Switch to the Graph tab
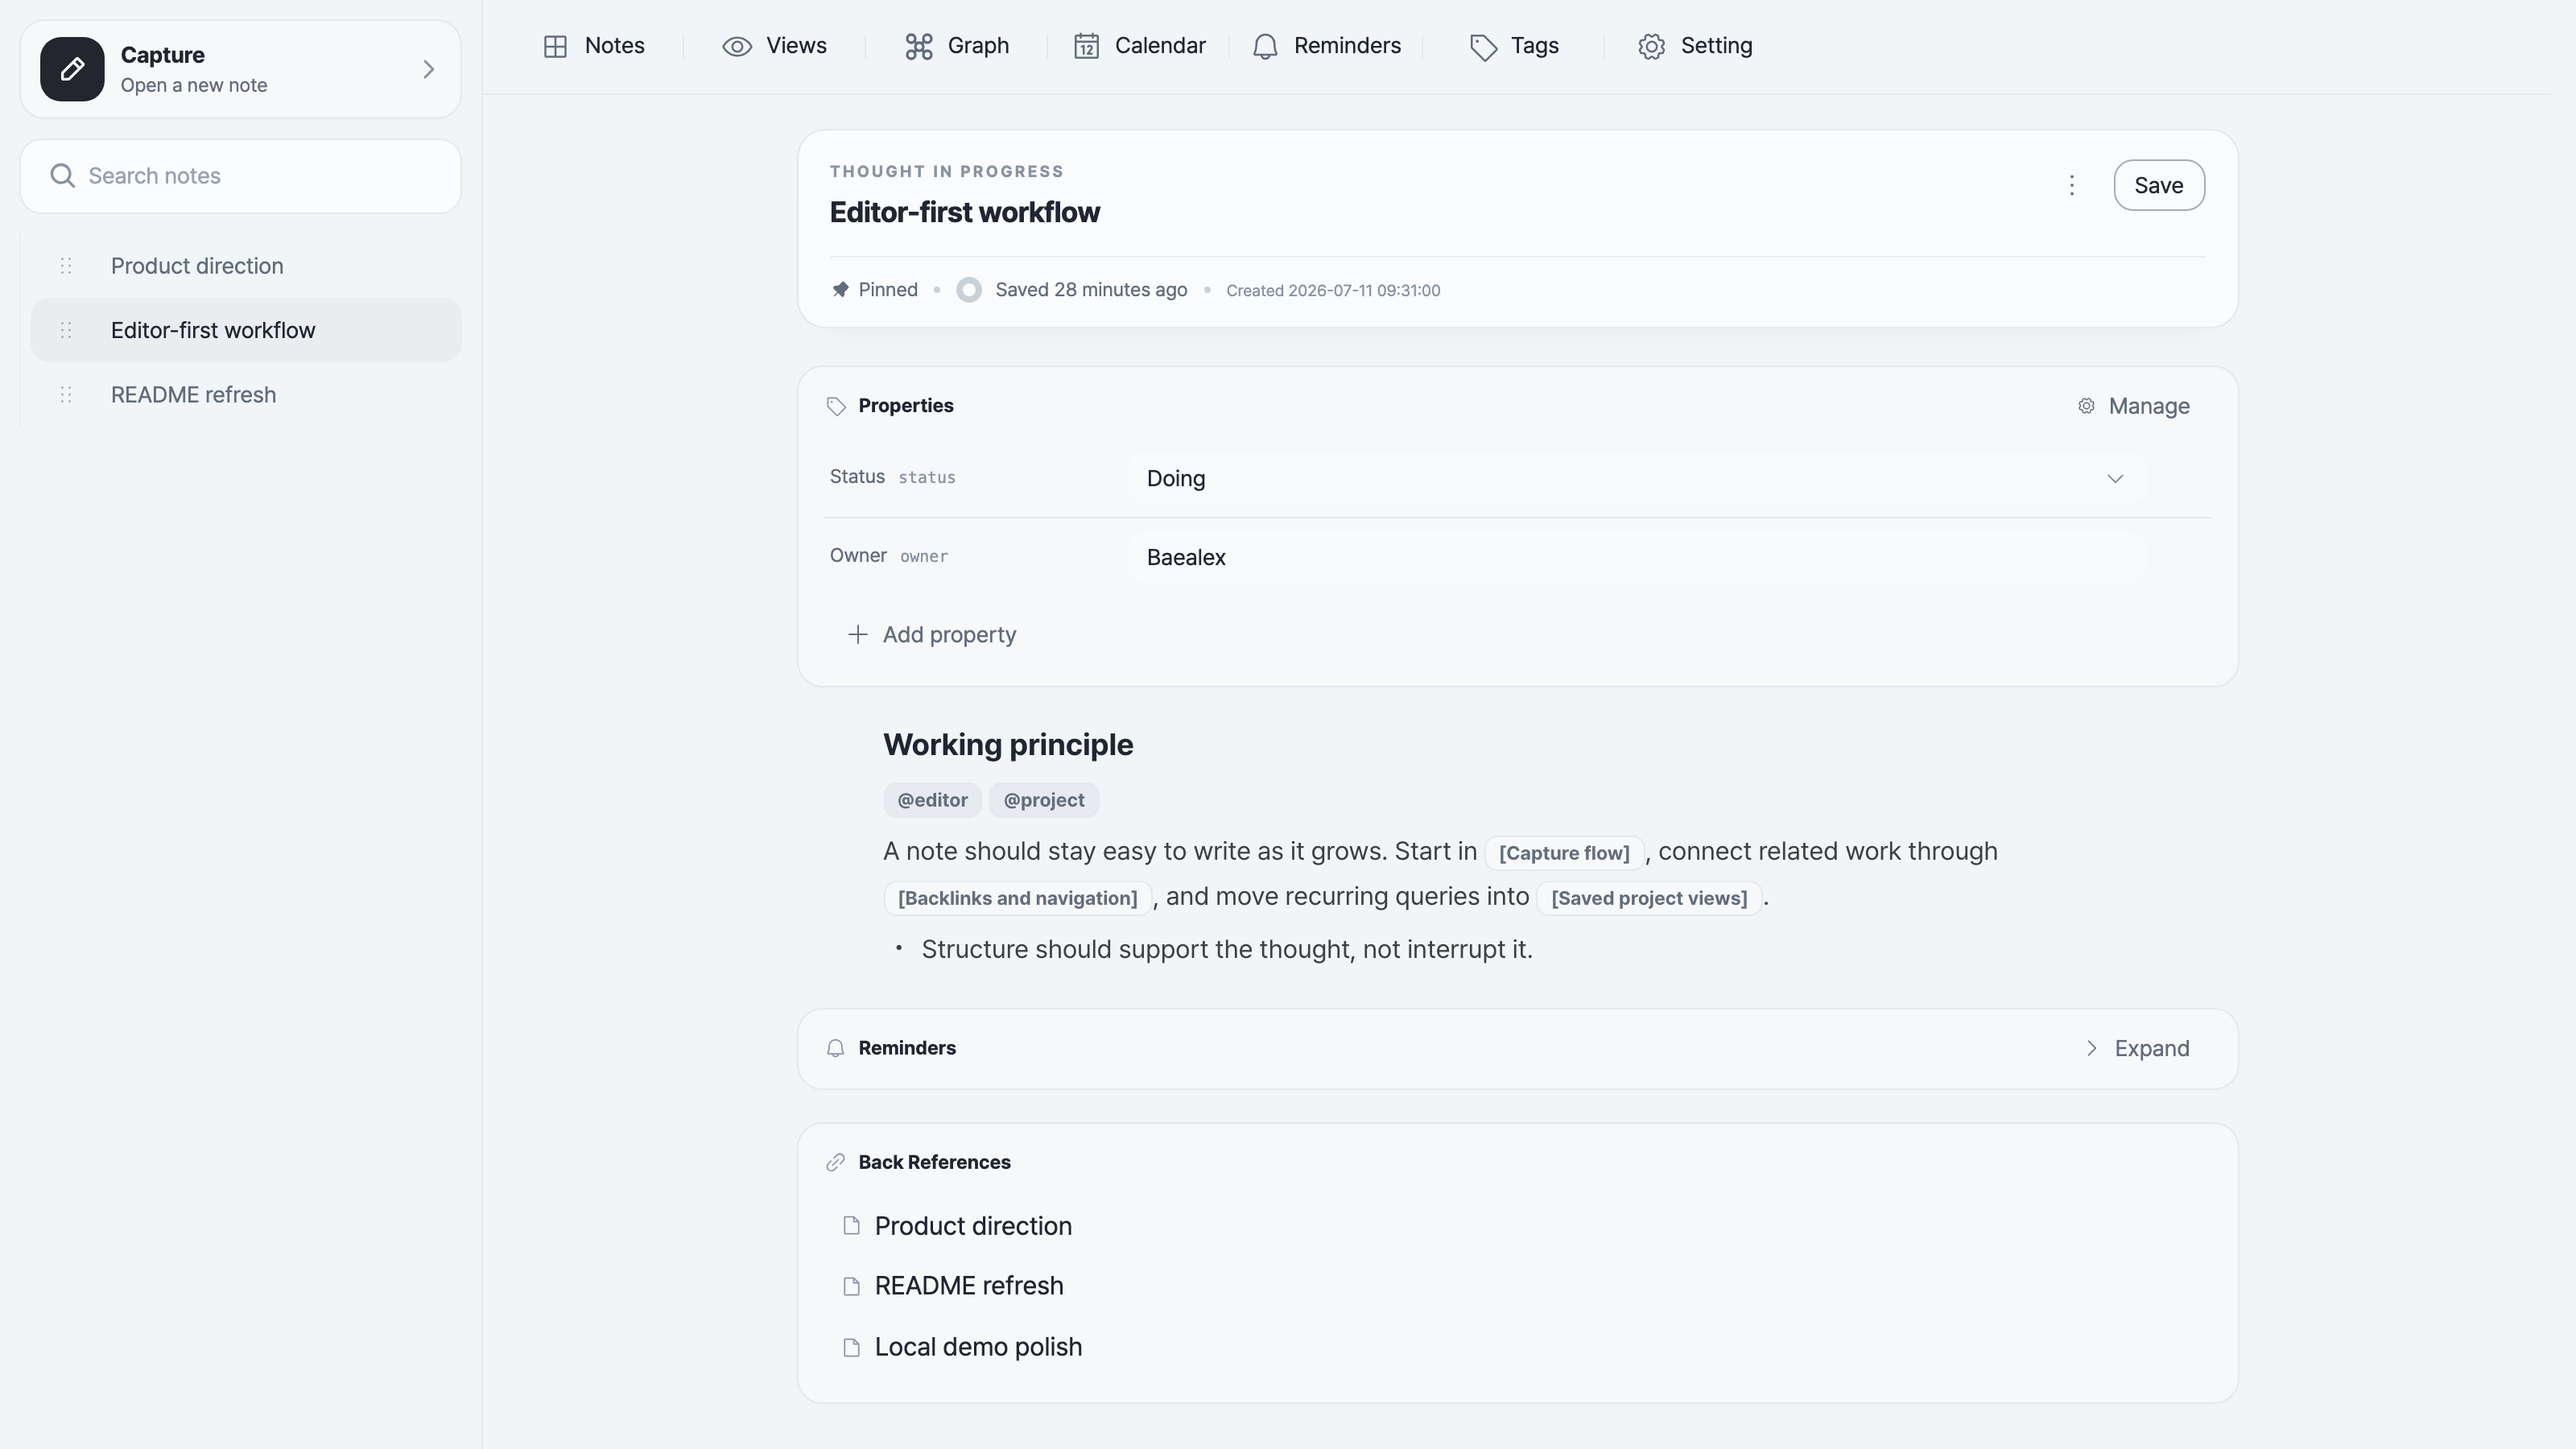 click(957, 46)
